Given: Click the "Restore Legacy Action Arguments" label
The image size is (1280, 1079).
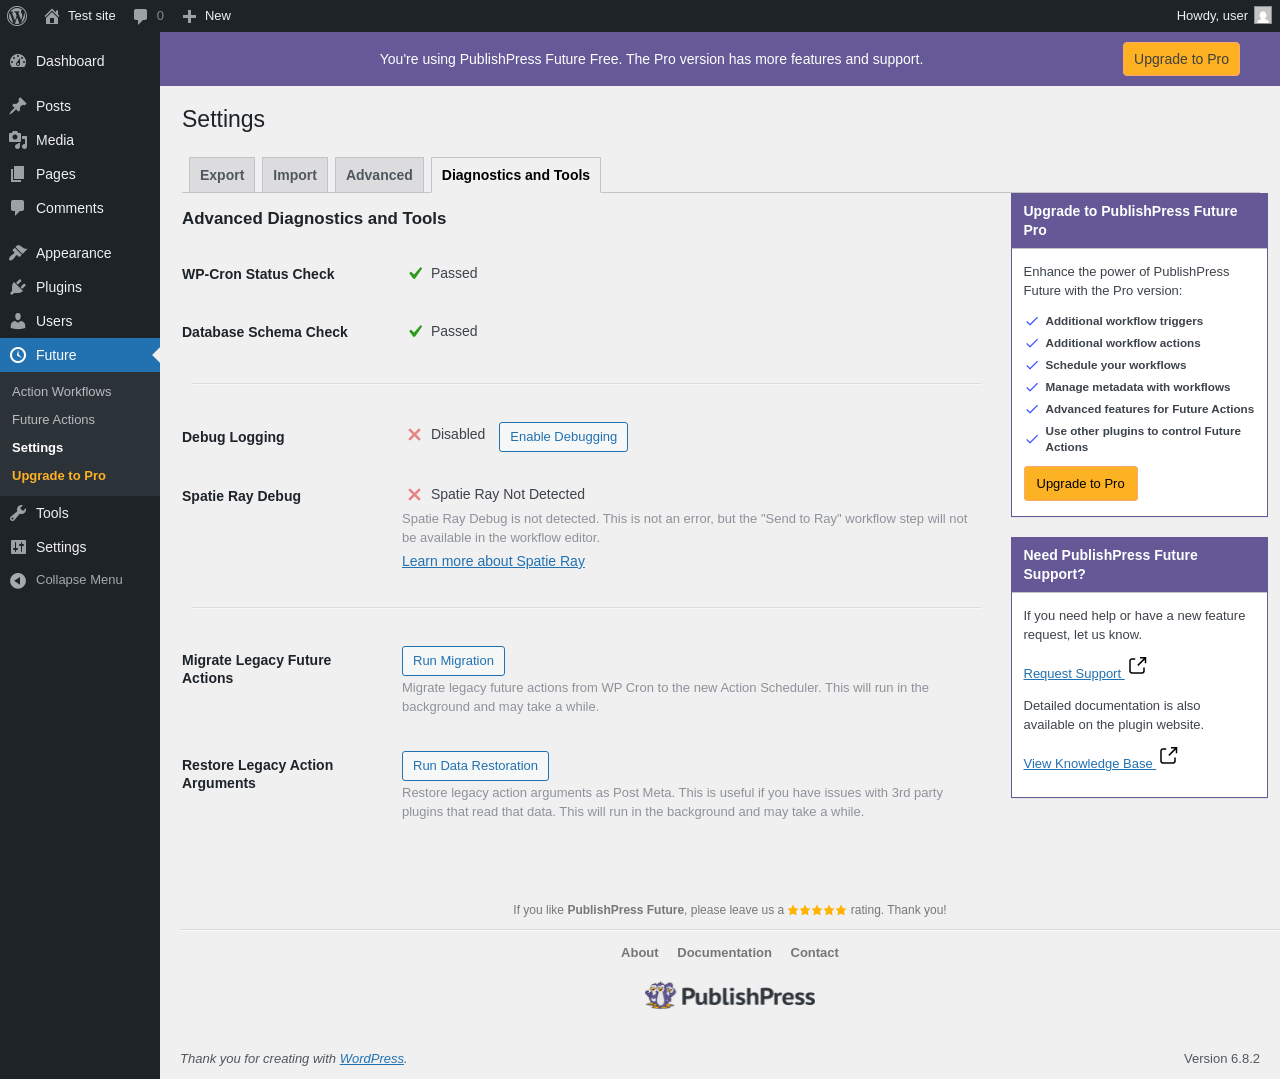Looking at the screenshot, I should coord(257,774).
